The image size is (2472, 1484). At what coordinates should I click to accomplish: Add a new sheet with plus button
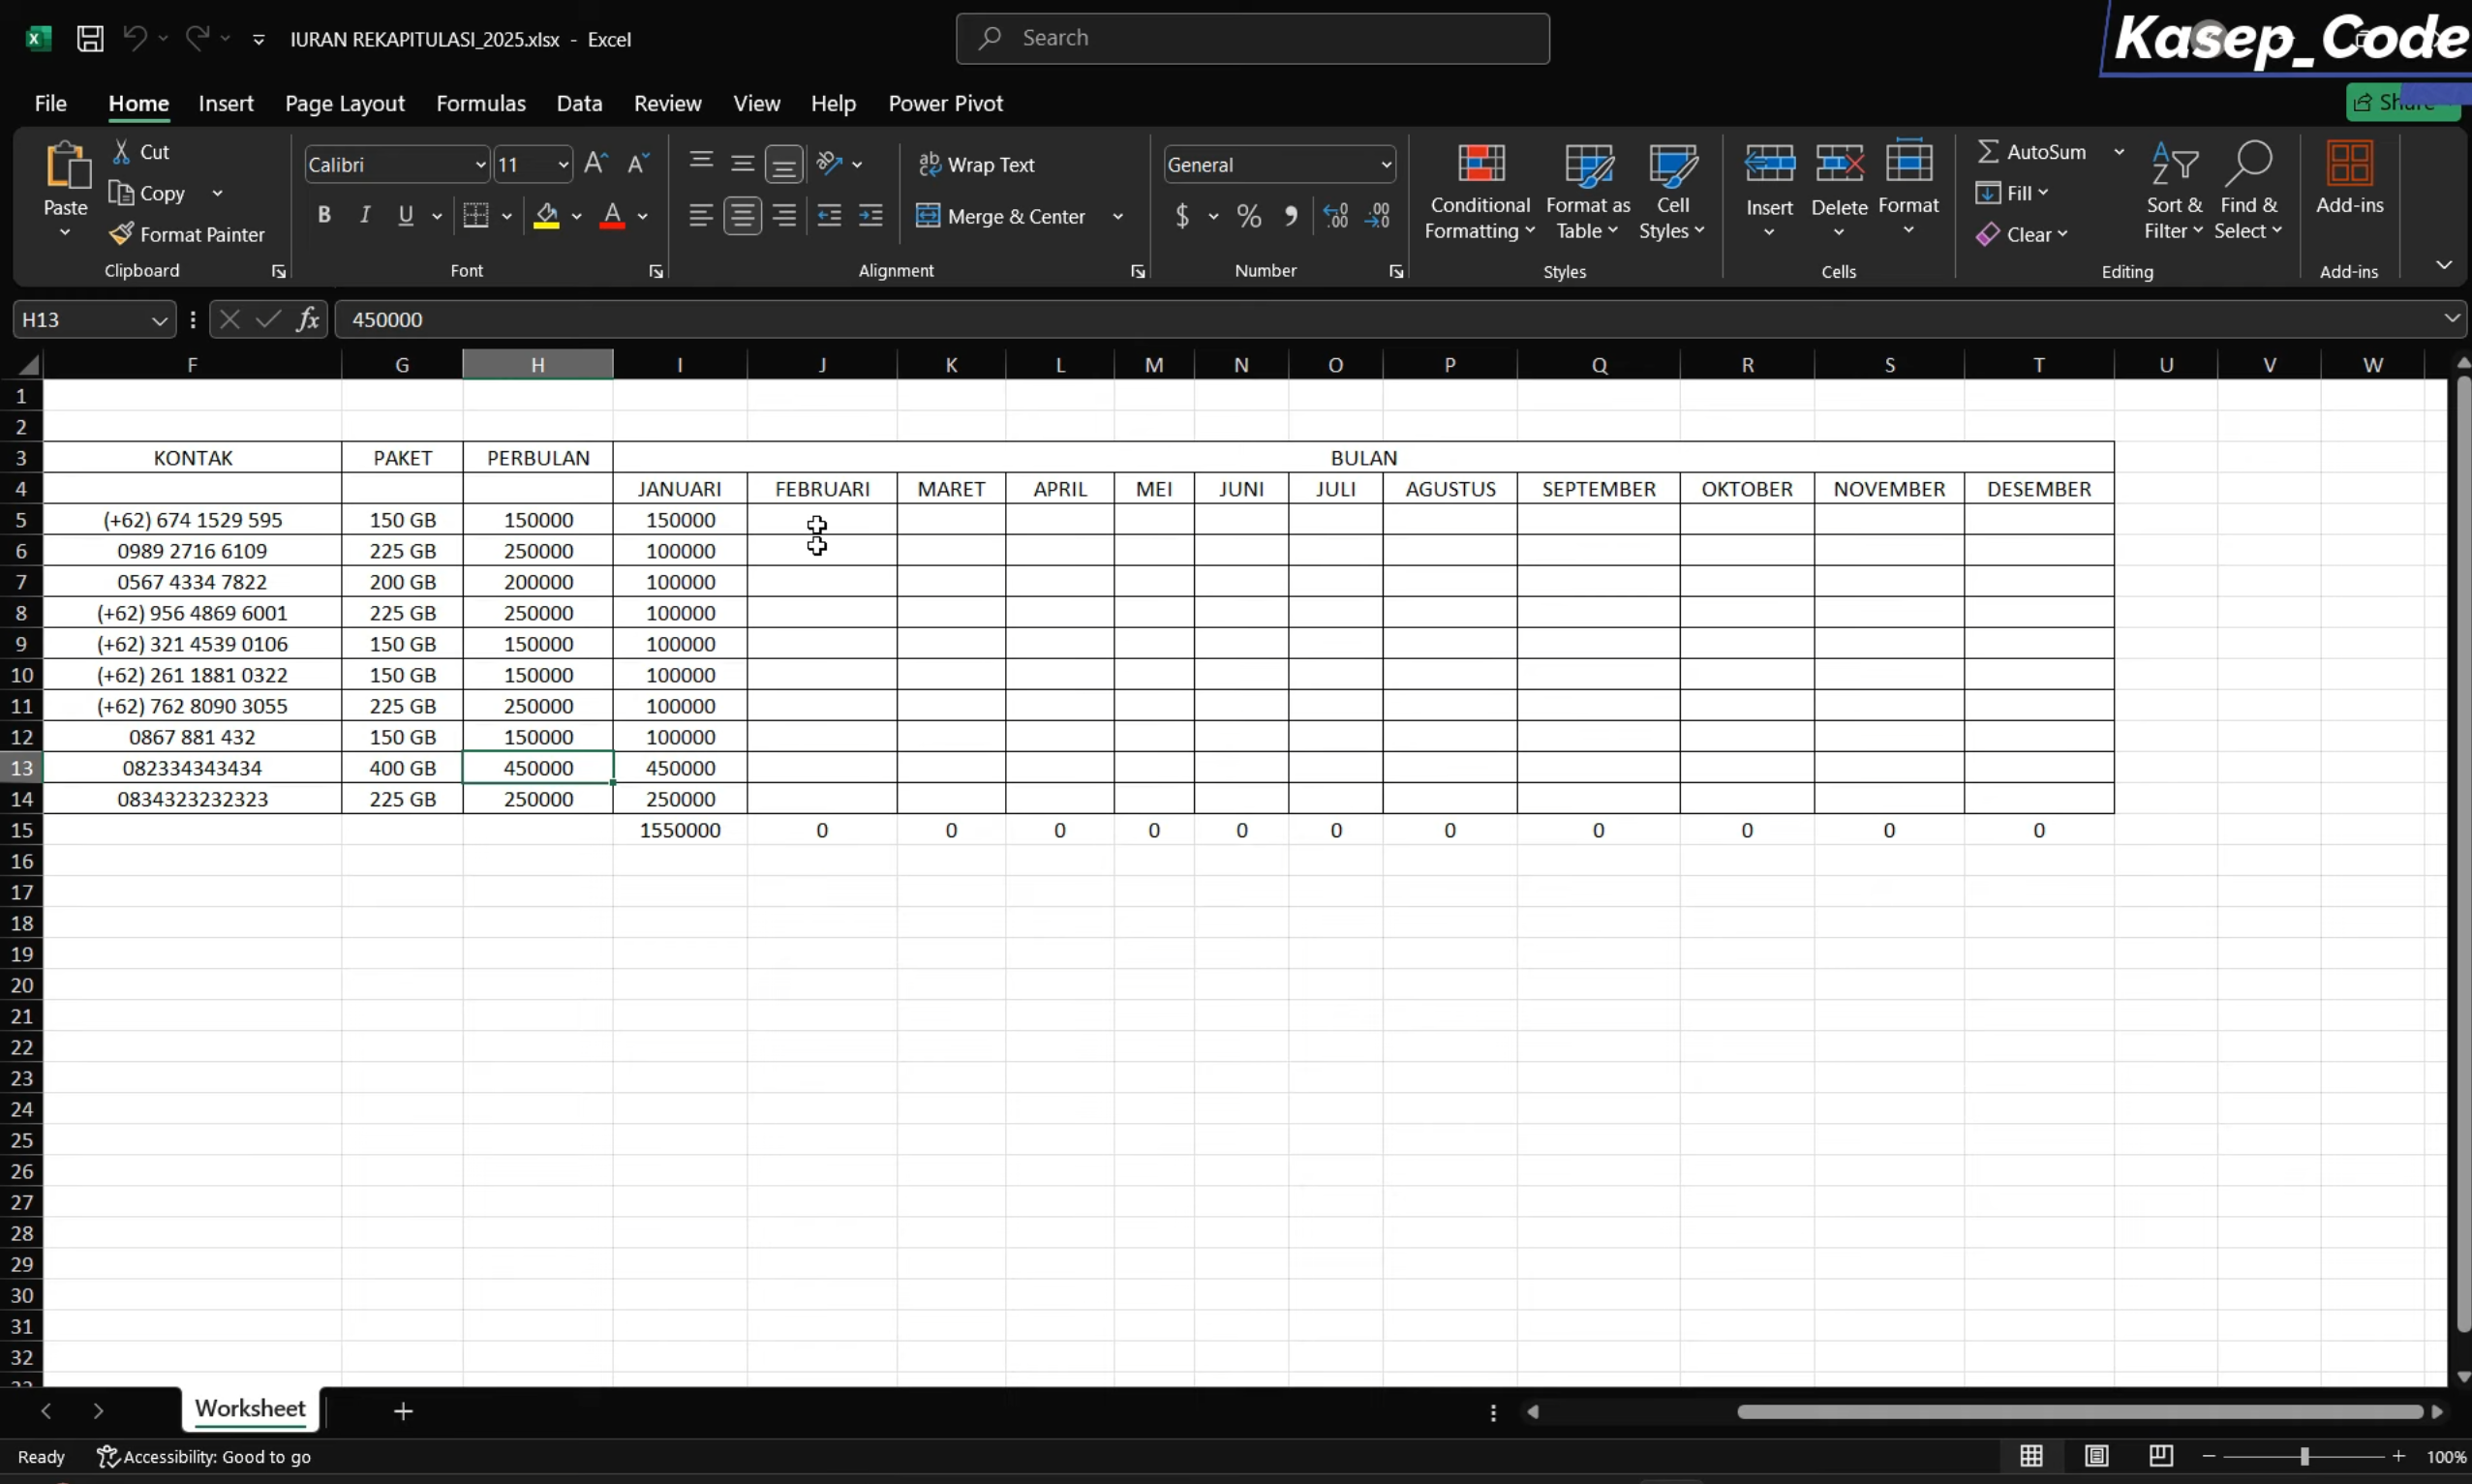pyautogui.click(x=403, y=1411)
